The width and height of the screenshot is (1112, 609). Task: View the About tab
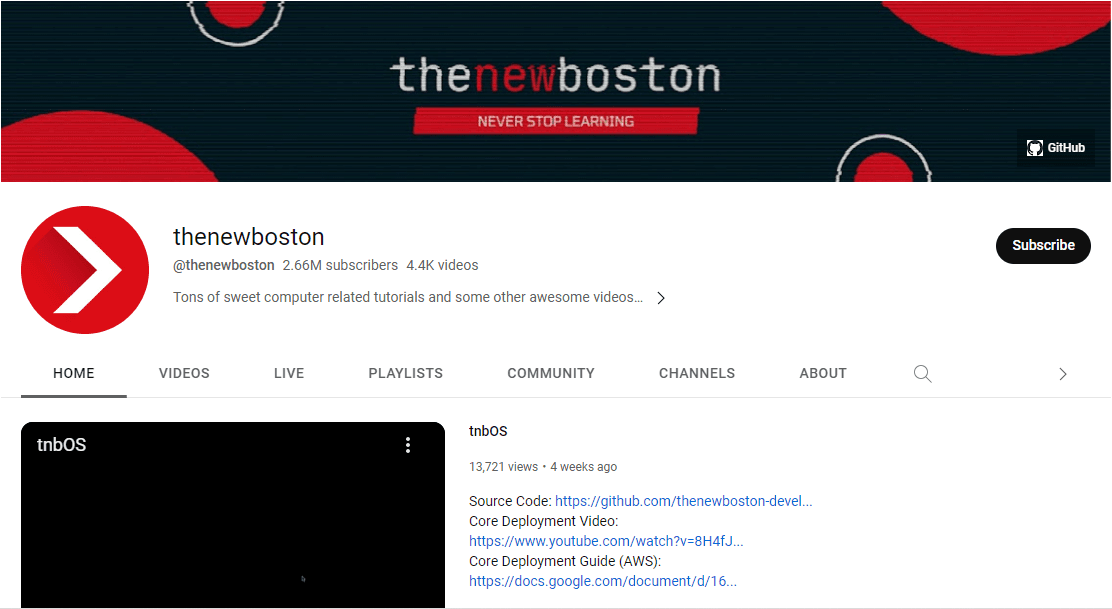point(823,373)
